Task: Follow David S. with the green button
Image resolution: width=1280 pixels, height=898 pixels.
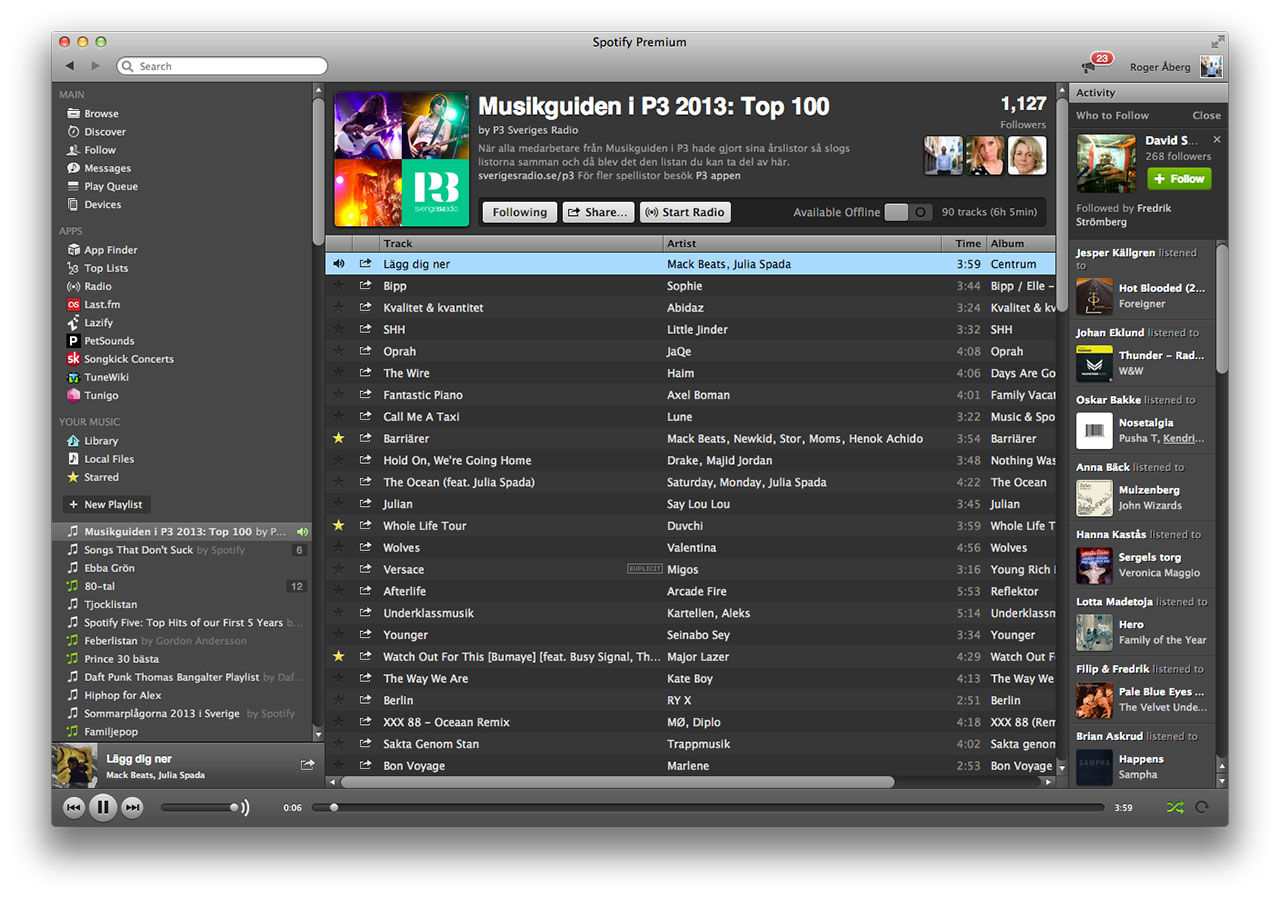Action: [x=1179, y=179]
